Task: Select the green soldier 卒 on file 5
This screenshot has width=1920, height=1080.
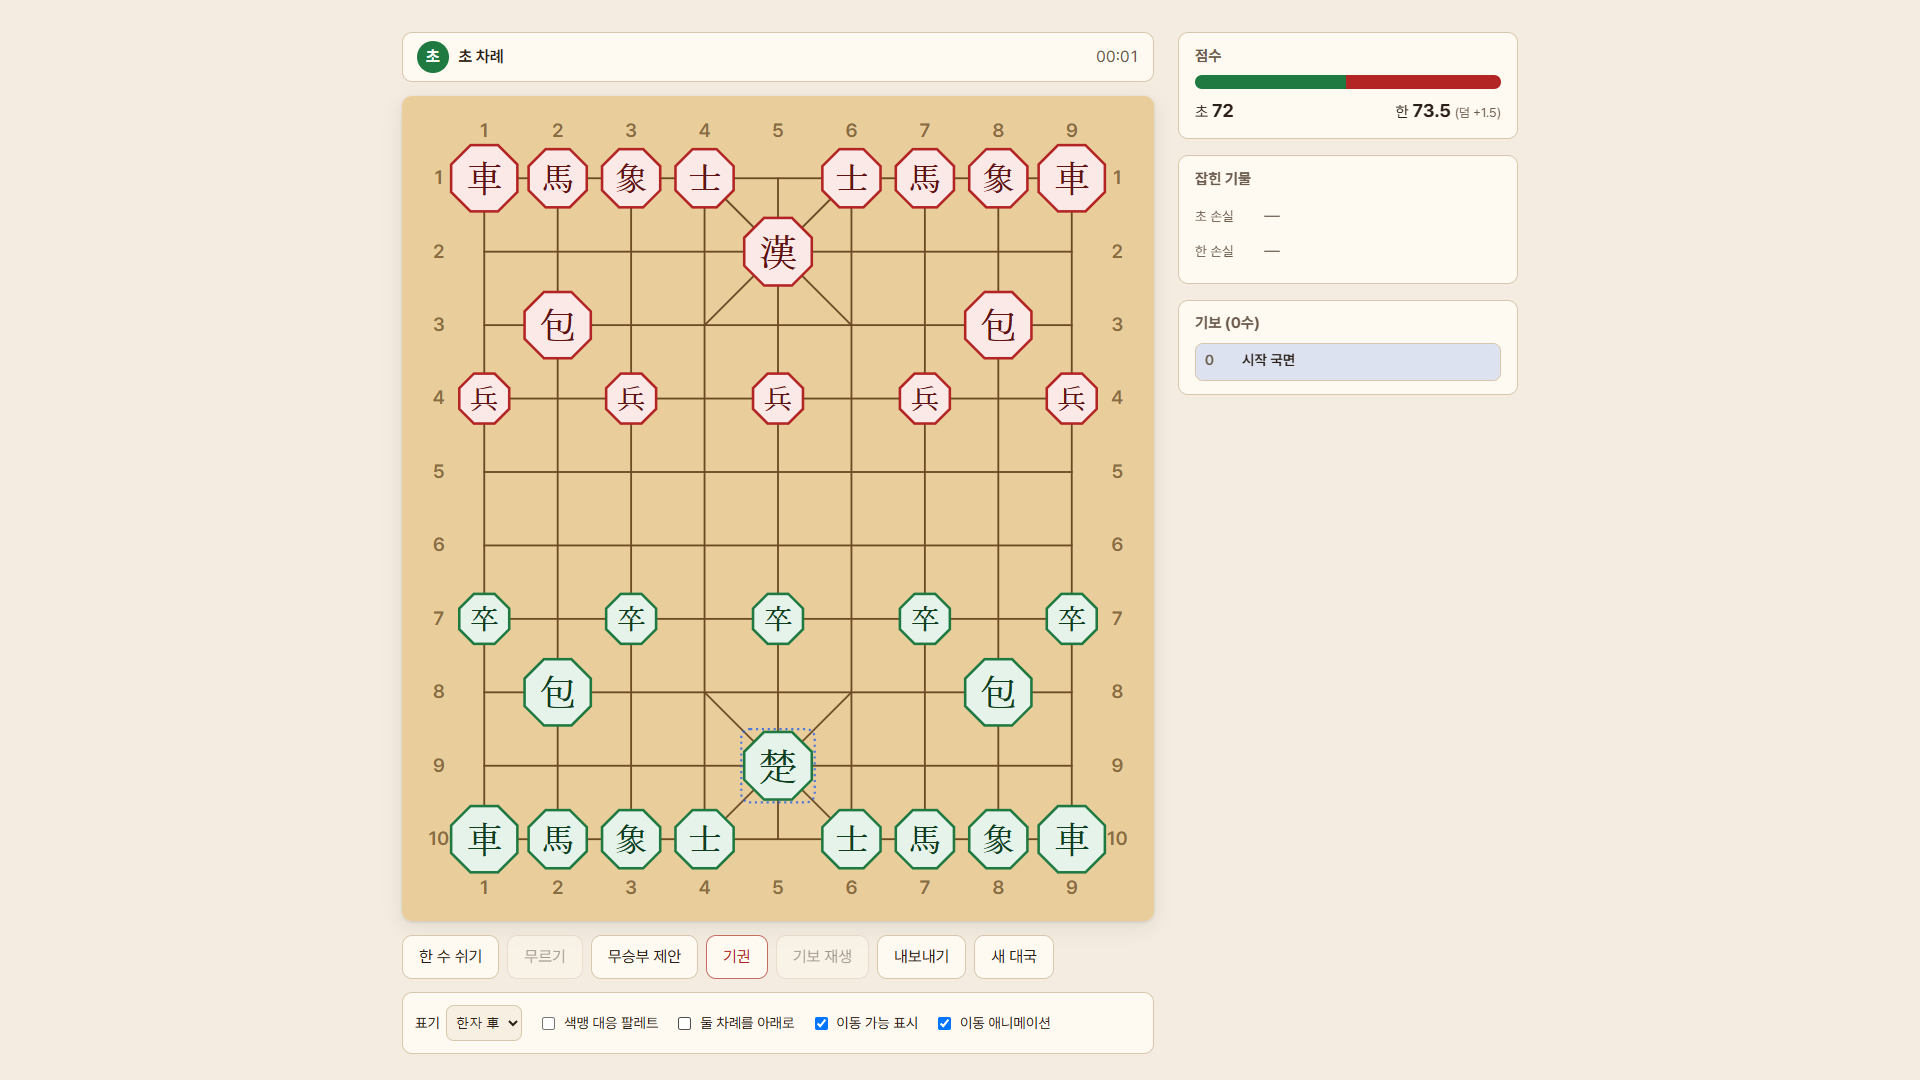Action: tap(778, 619)
